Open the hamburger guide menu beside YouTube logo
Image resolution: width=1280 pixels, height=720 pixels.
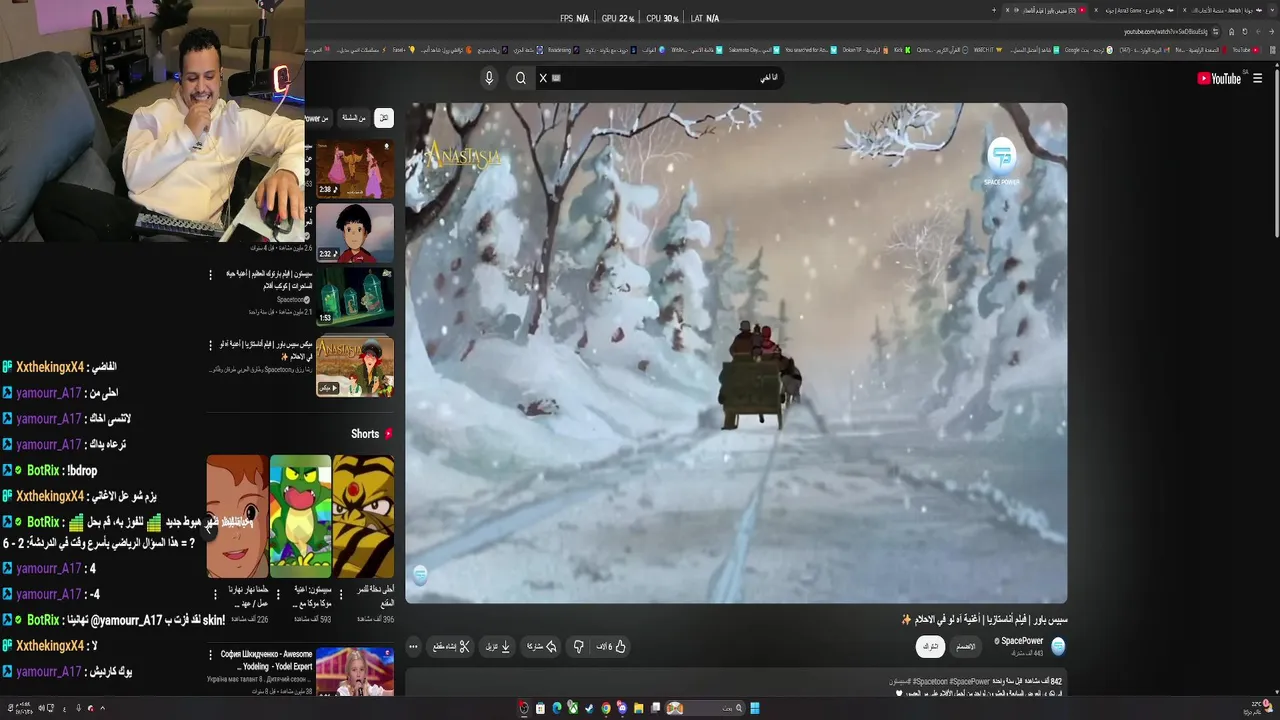pos(1258,78)
